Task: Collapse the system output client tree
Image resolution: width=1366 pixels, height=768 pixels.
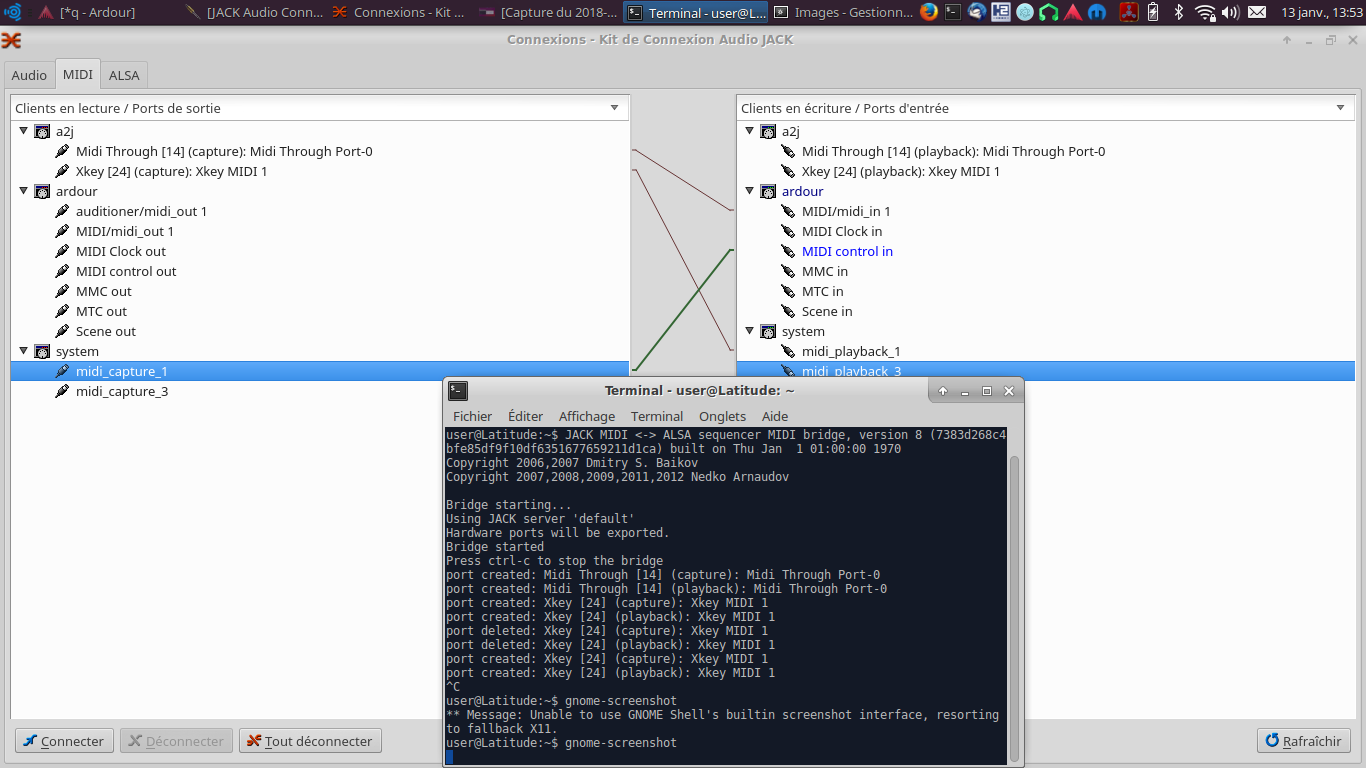Action: (x=24, y=351)
